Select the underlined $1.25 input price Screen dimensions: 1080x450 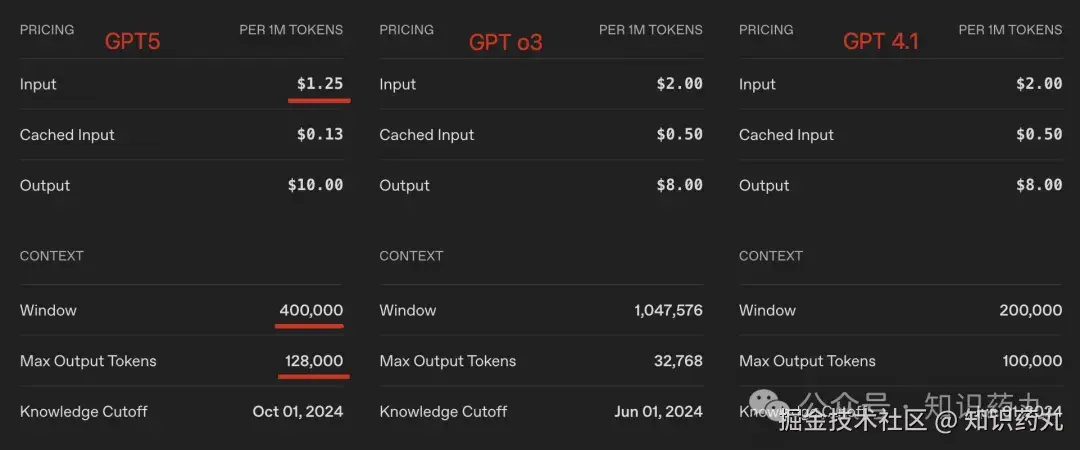pyautogui.click(x=320, y=84)
